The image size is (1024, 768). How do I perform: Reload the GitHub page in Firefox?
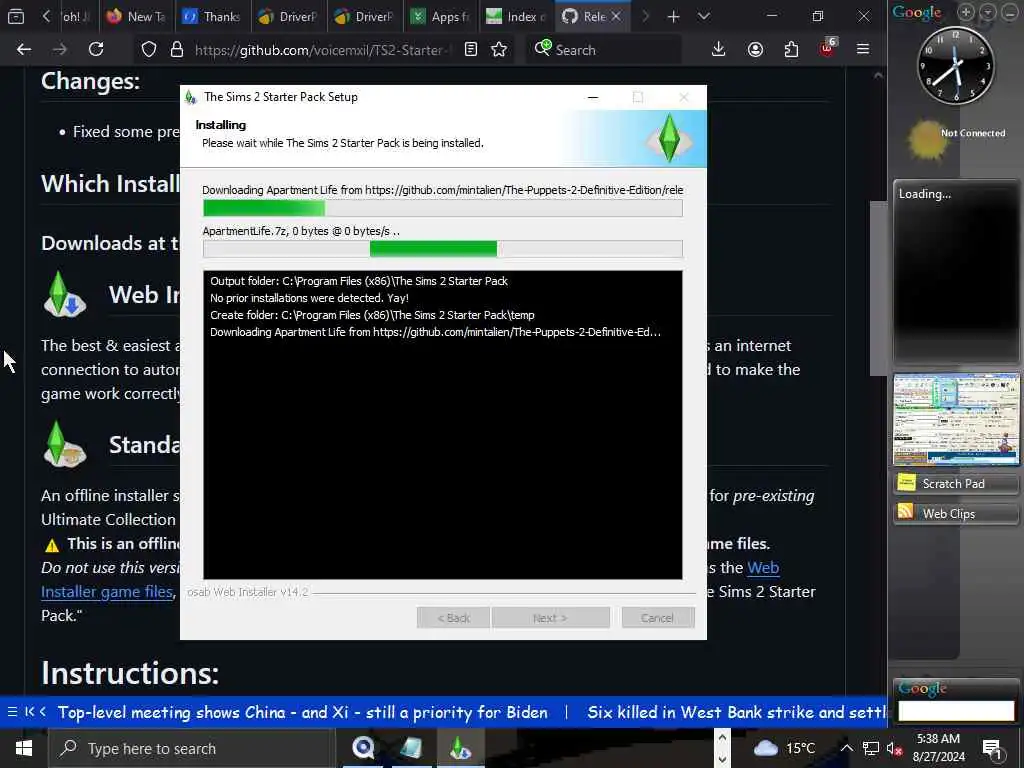pos(96,50)
